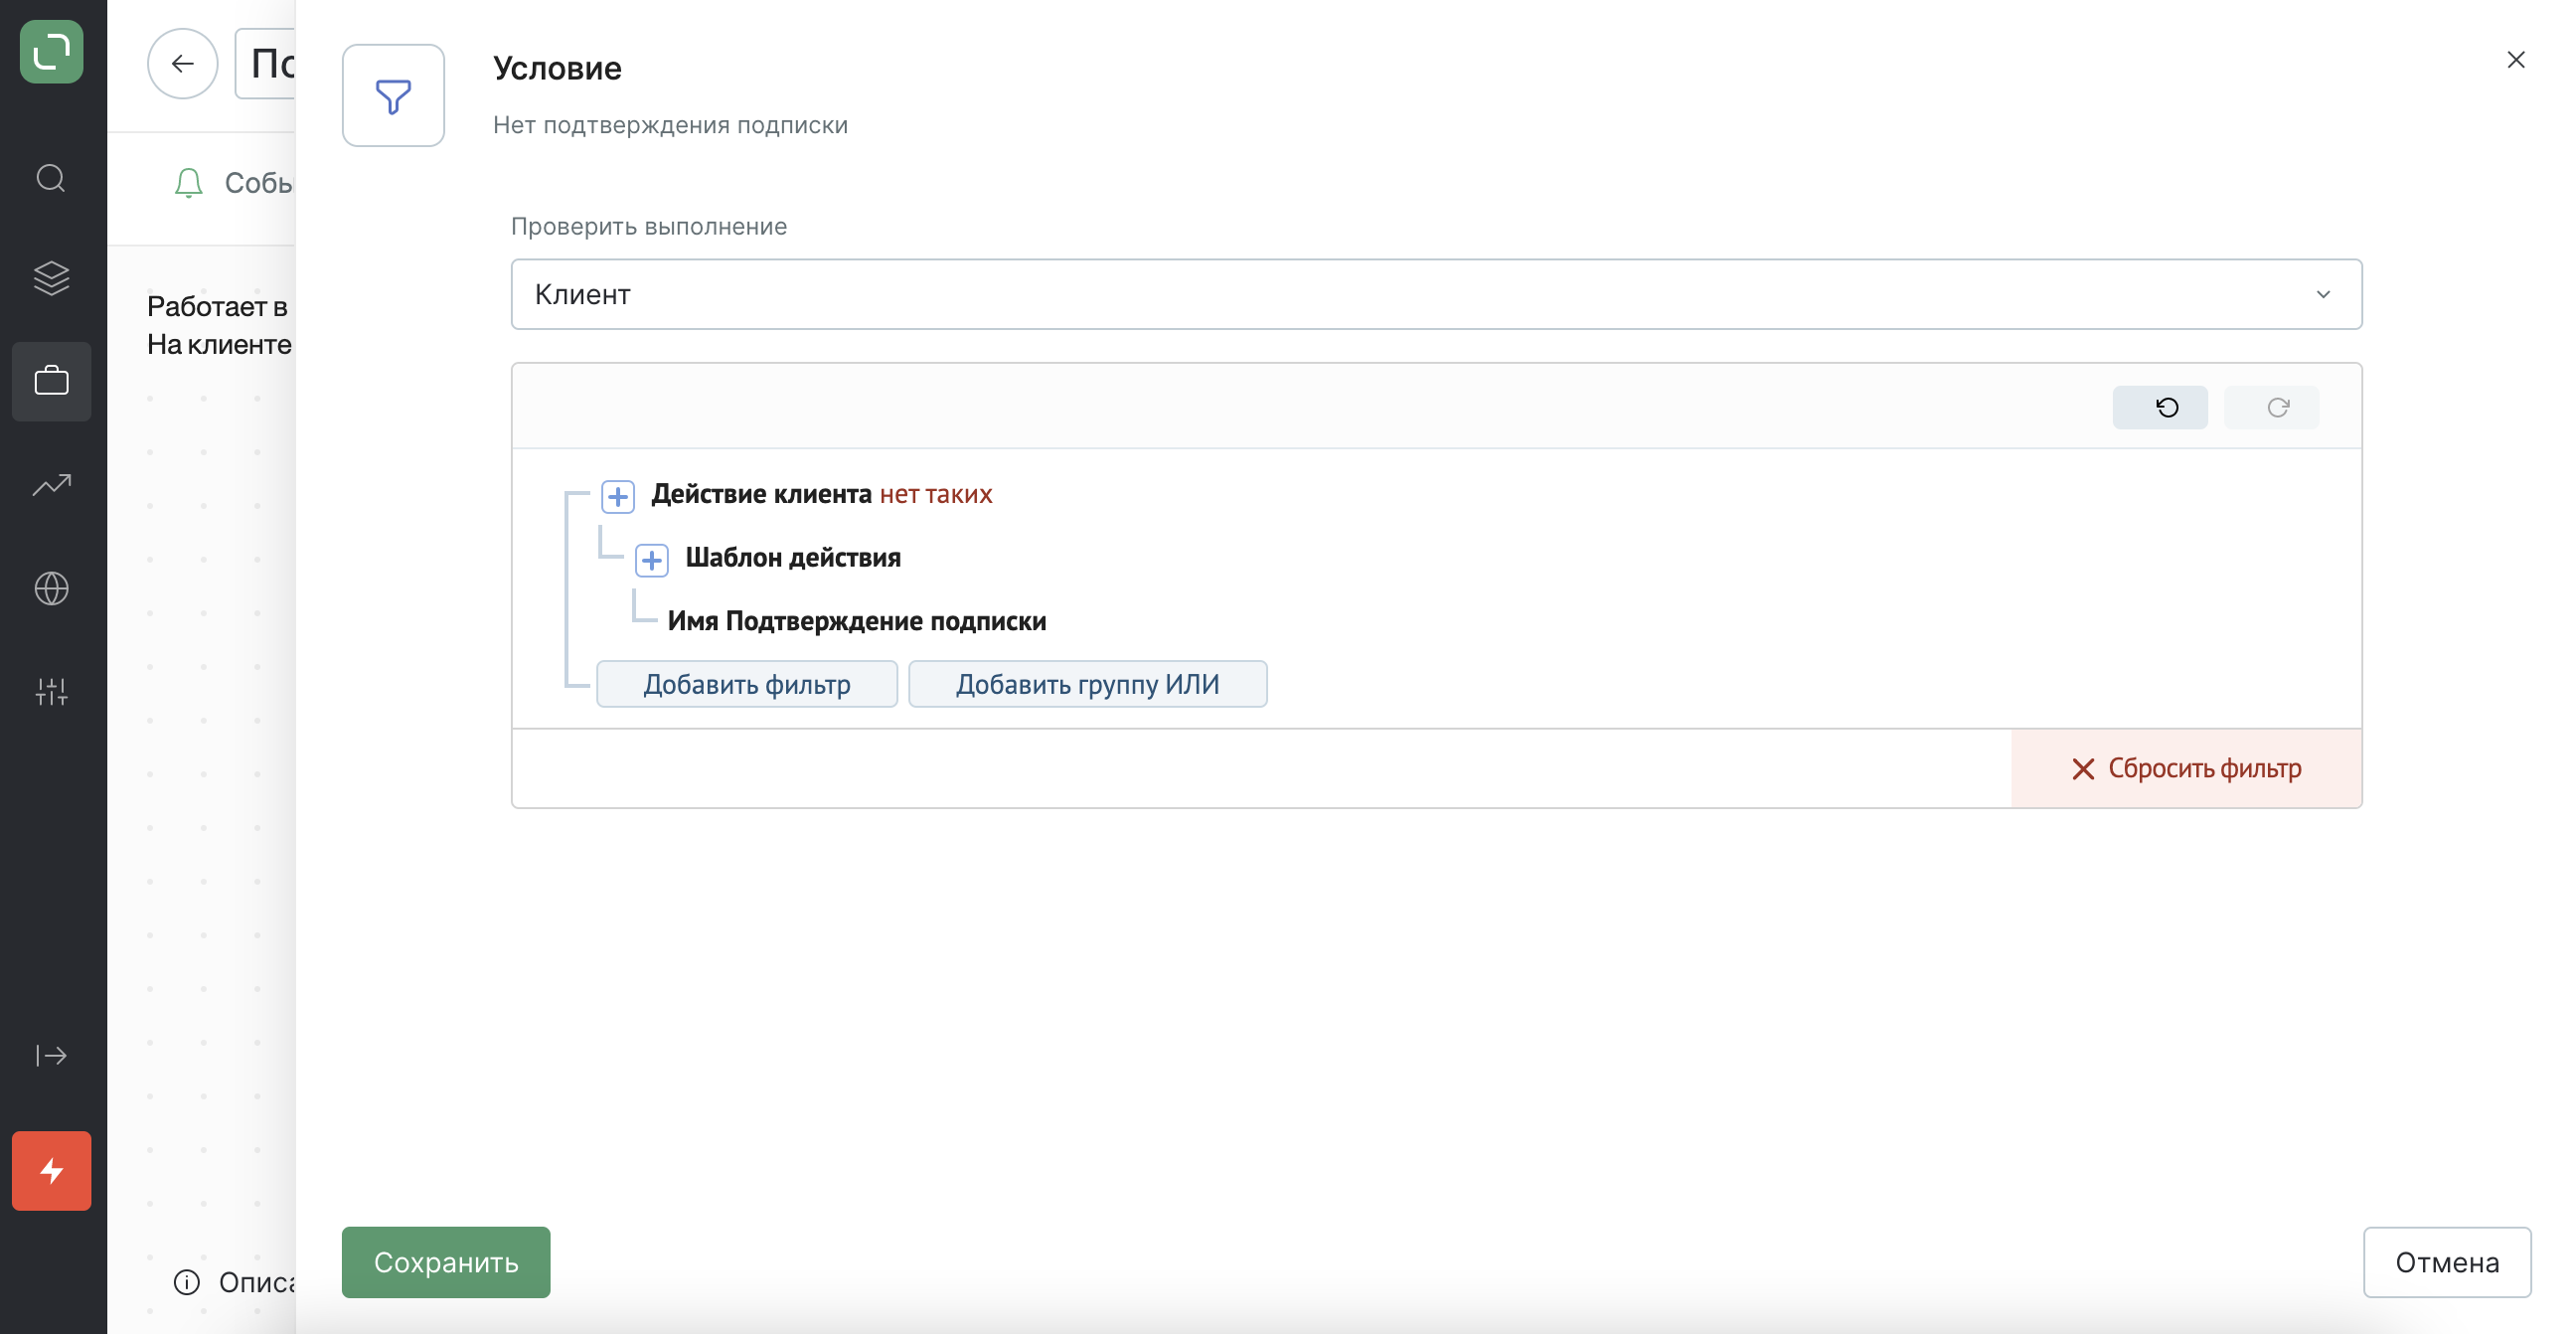Open the layers stack icon in sidebar
Image resolution: width=2576 pixels, height=1334 pixels.
(x=51, y=278)
